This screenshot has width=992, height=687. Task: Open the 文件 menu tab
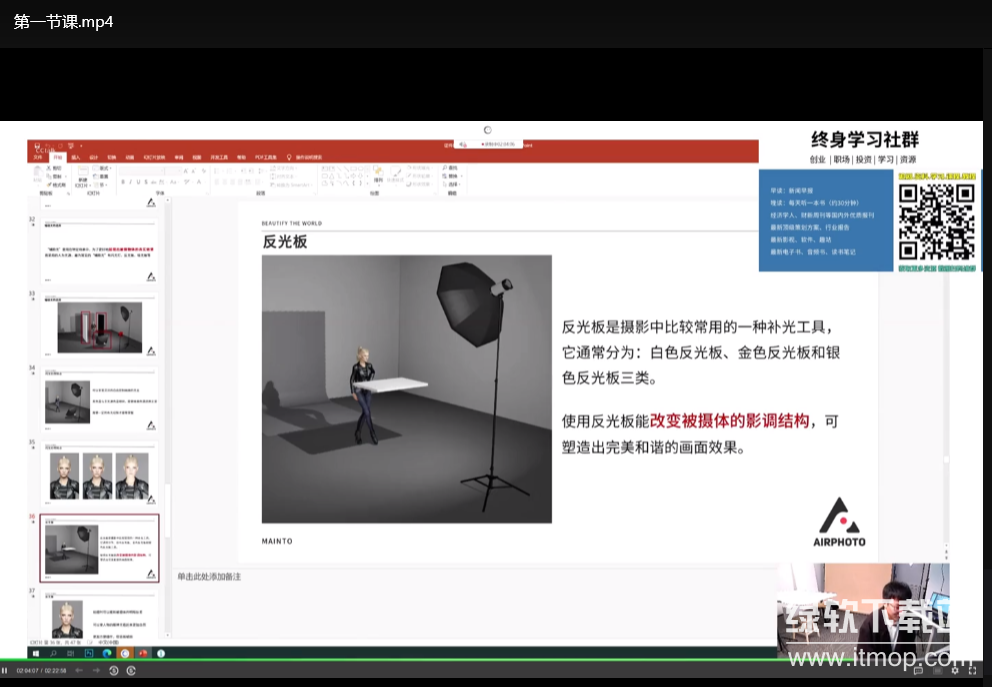coord(38,157)
